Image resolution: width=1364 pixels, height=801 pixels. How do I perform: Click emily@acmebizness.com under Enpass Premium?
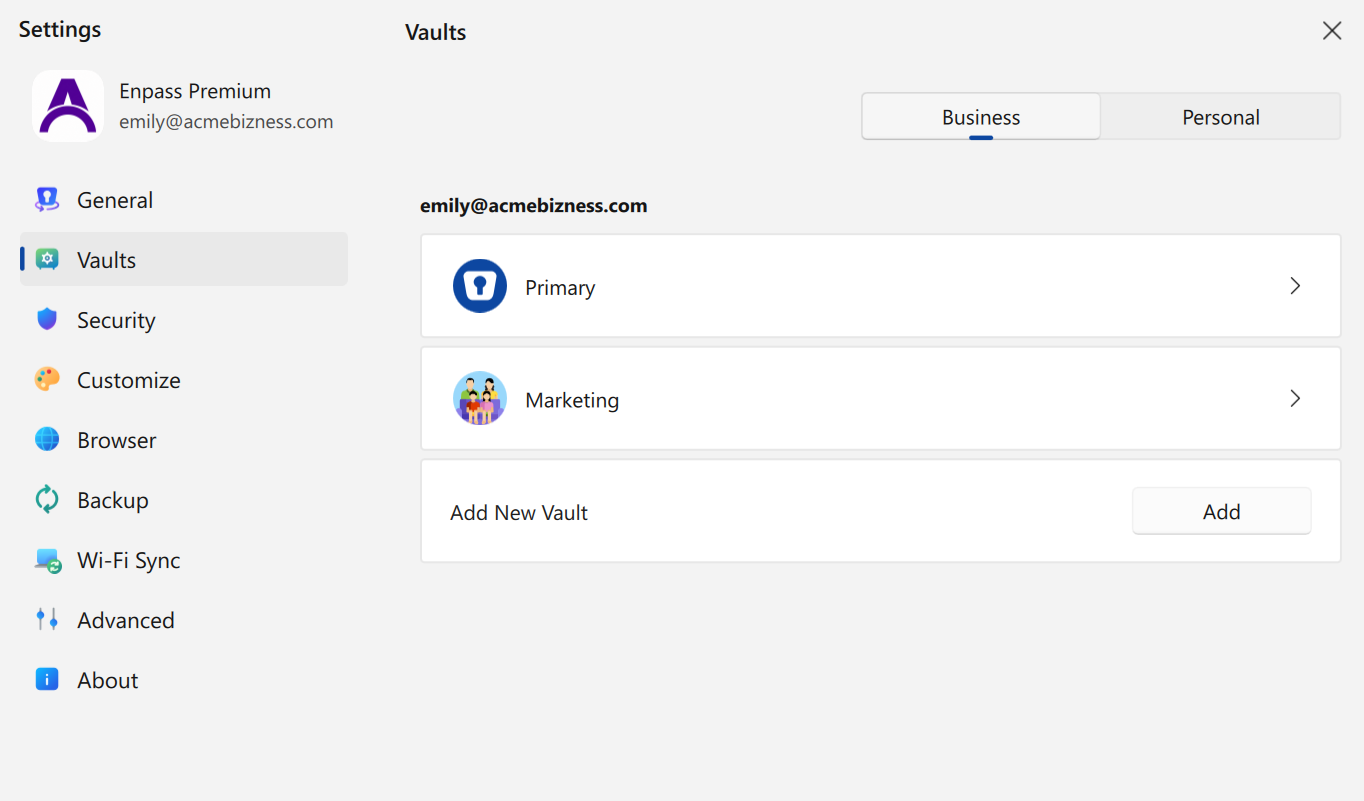coord(226,122)
